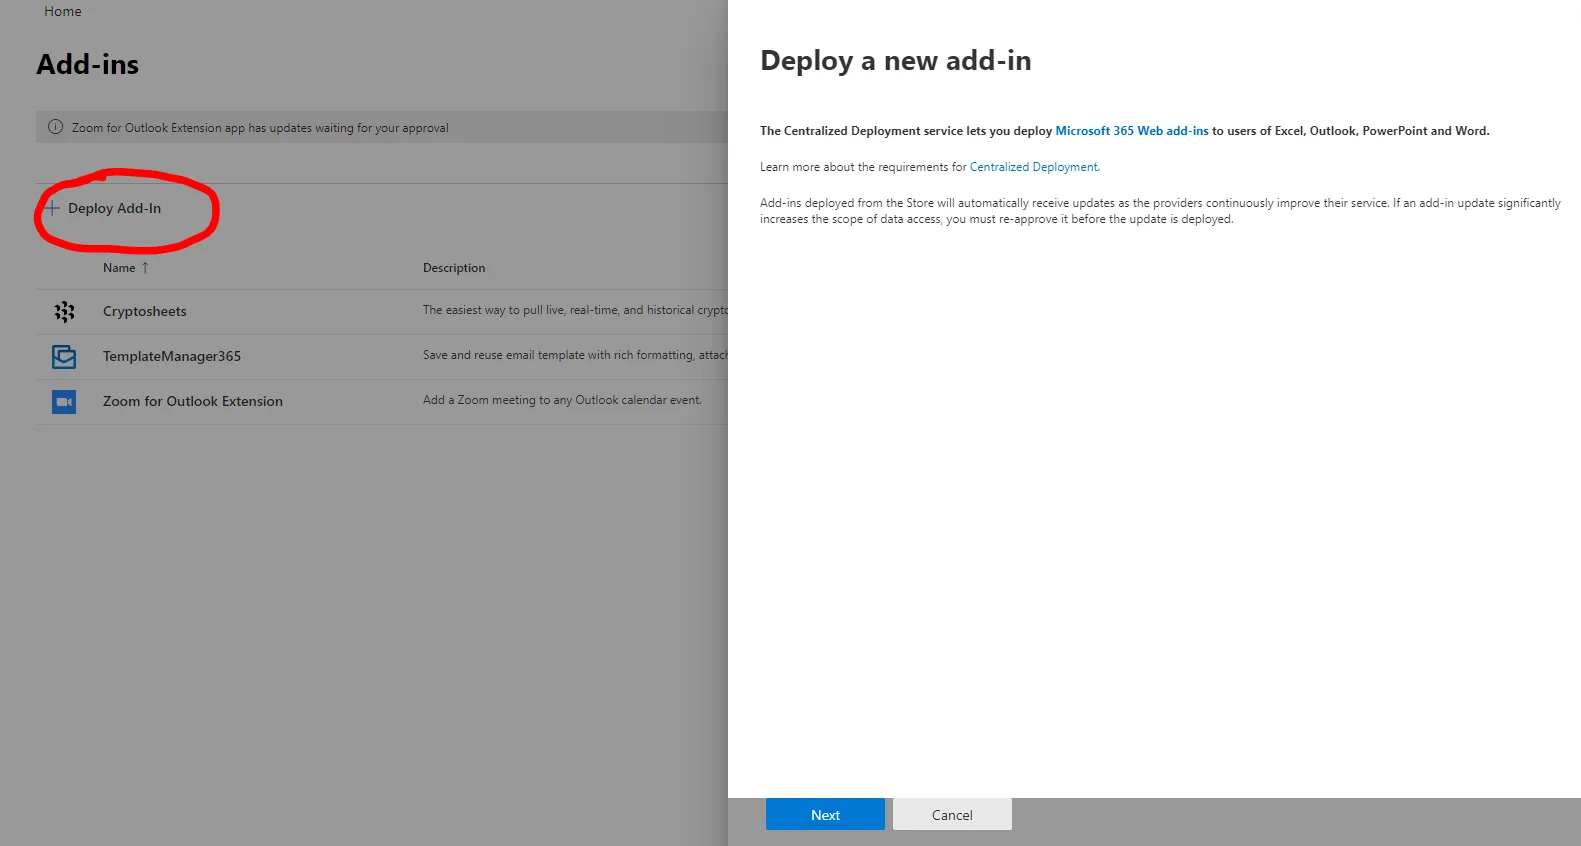This screenshot has height=846, width=1581.
Task: Click the TemplateManager365 envelope icon
Action: (x=64, y=356)
